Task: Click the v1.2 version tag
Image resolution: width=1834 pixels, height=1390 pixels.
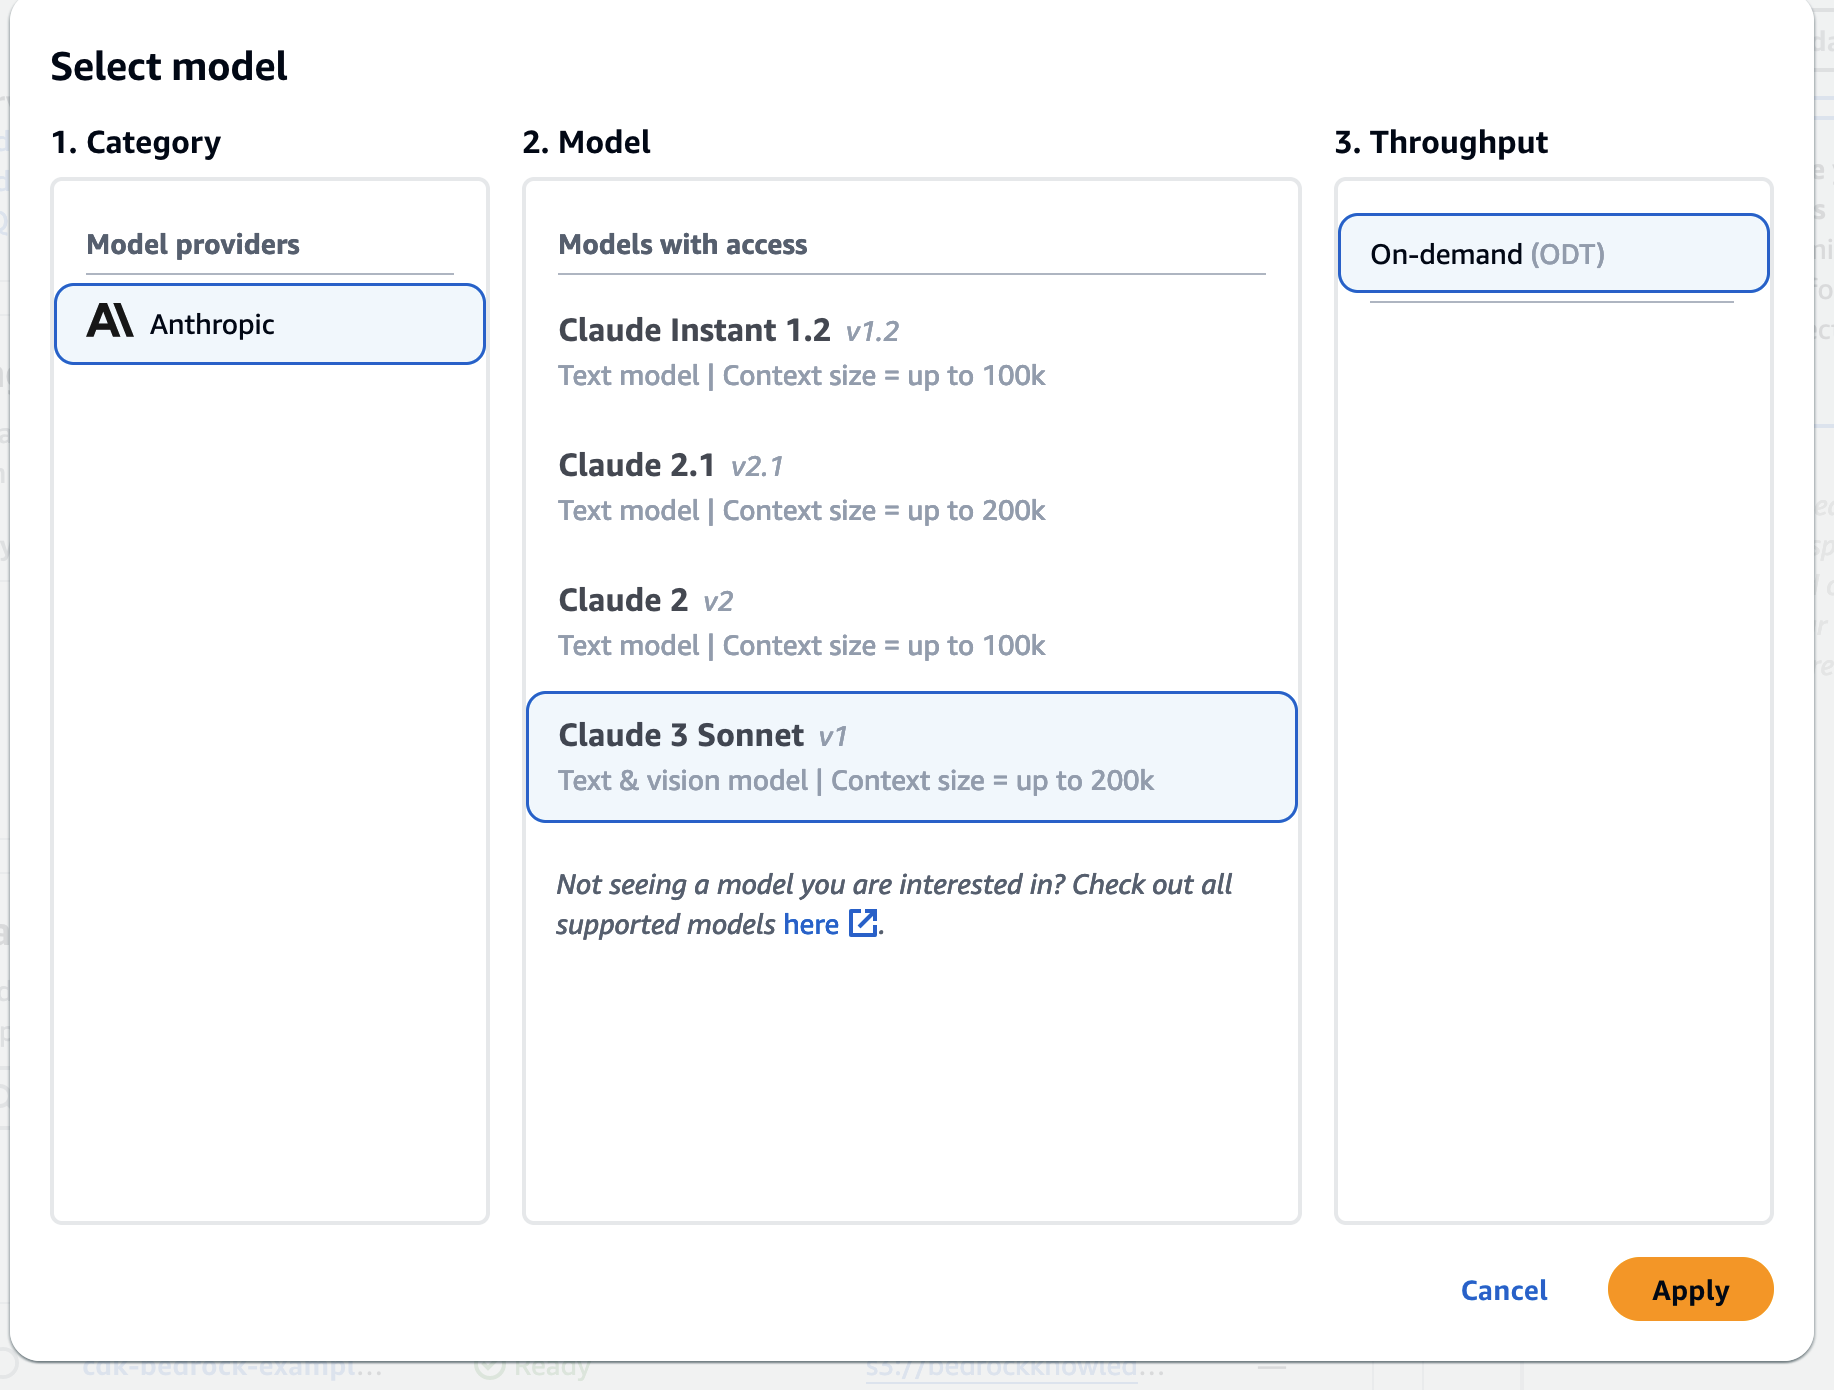Action: (872, 331)
